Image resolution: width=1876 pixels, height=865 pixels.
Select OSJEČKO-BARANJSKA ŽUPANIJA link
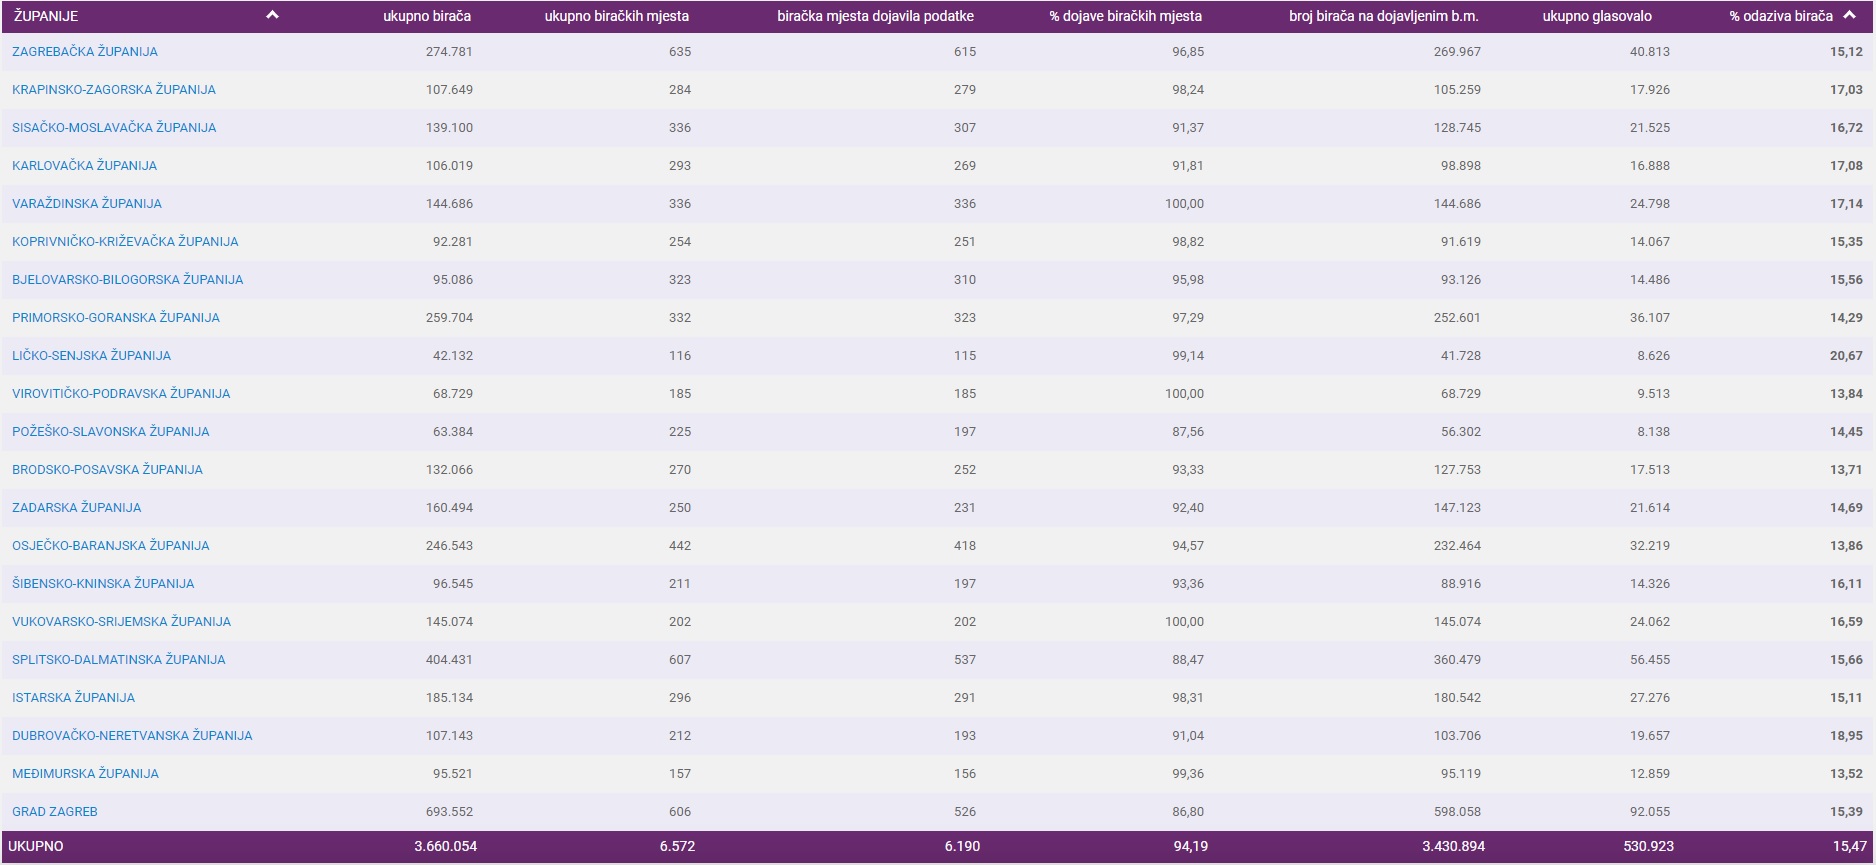point(111,546)
